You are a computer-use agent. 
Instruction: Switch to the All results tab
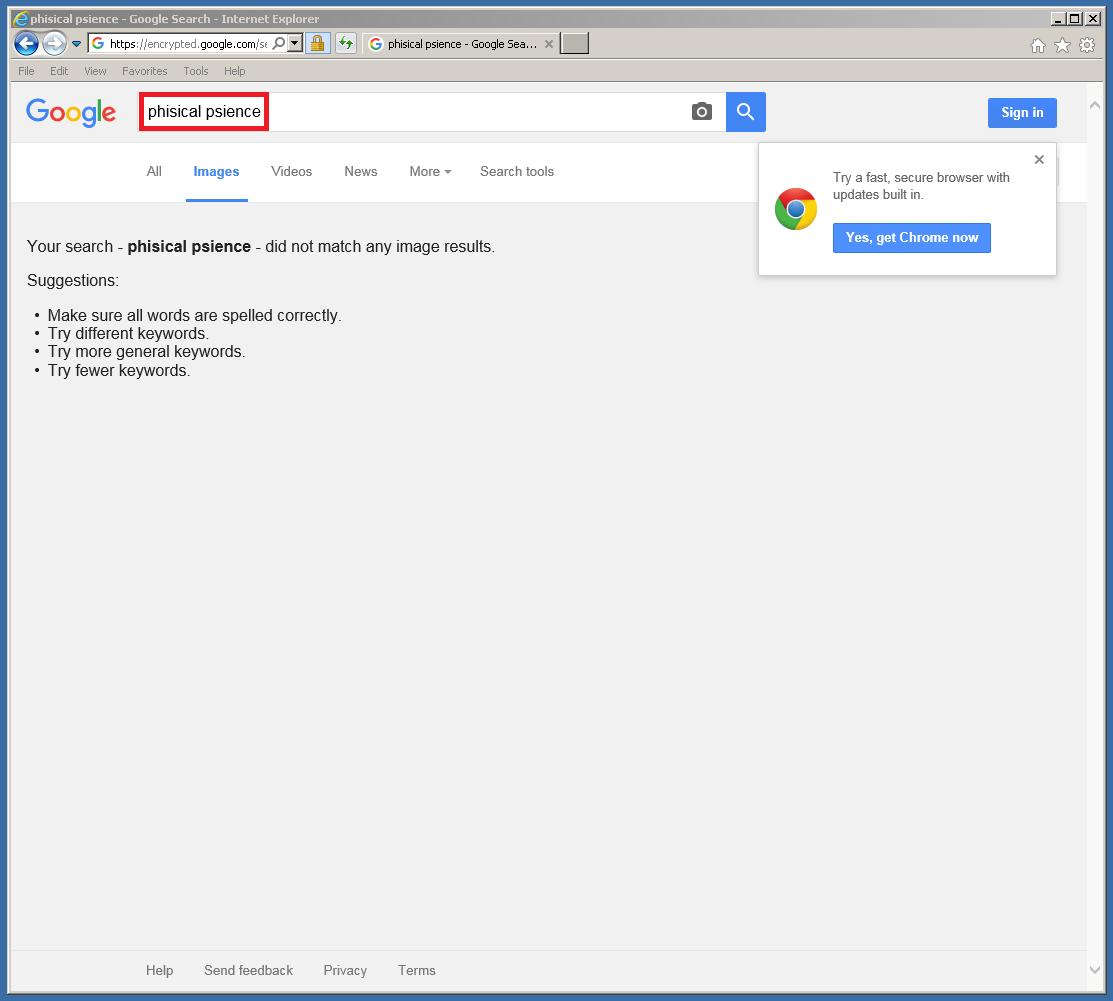tap(154, 171)
